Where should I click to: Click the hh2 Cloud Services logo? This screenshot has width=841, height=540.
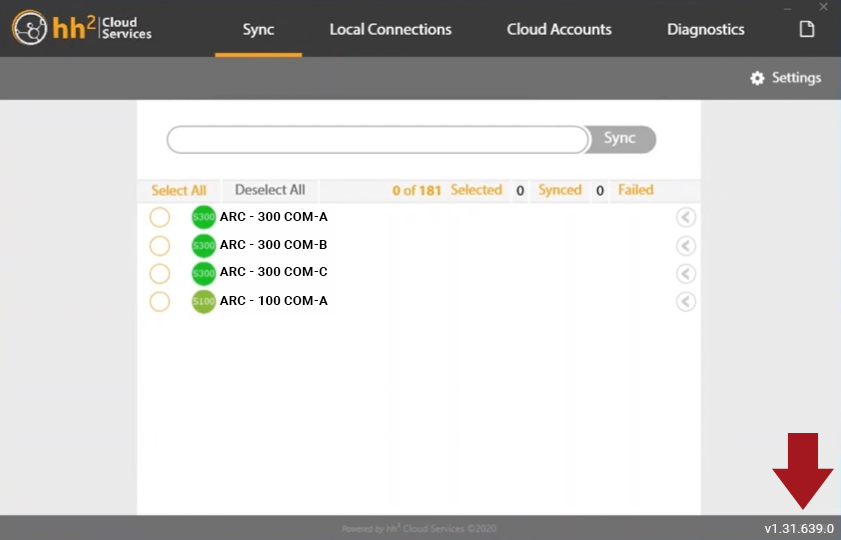point(82,28)
